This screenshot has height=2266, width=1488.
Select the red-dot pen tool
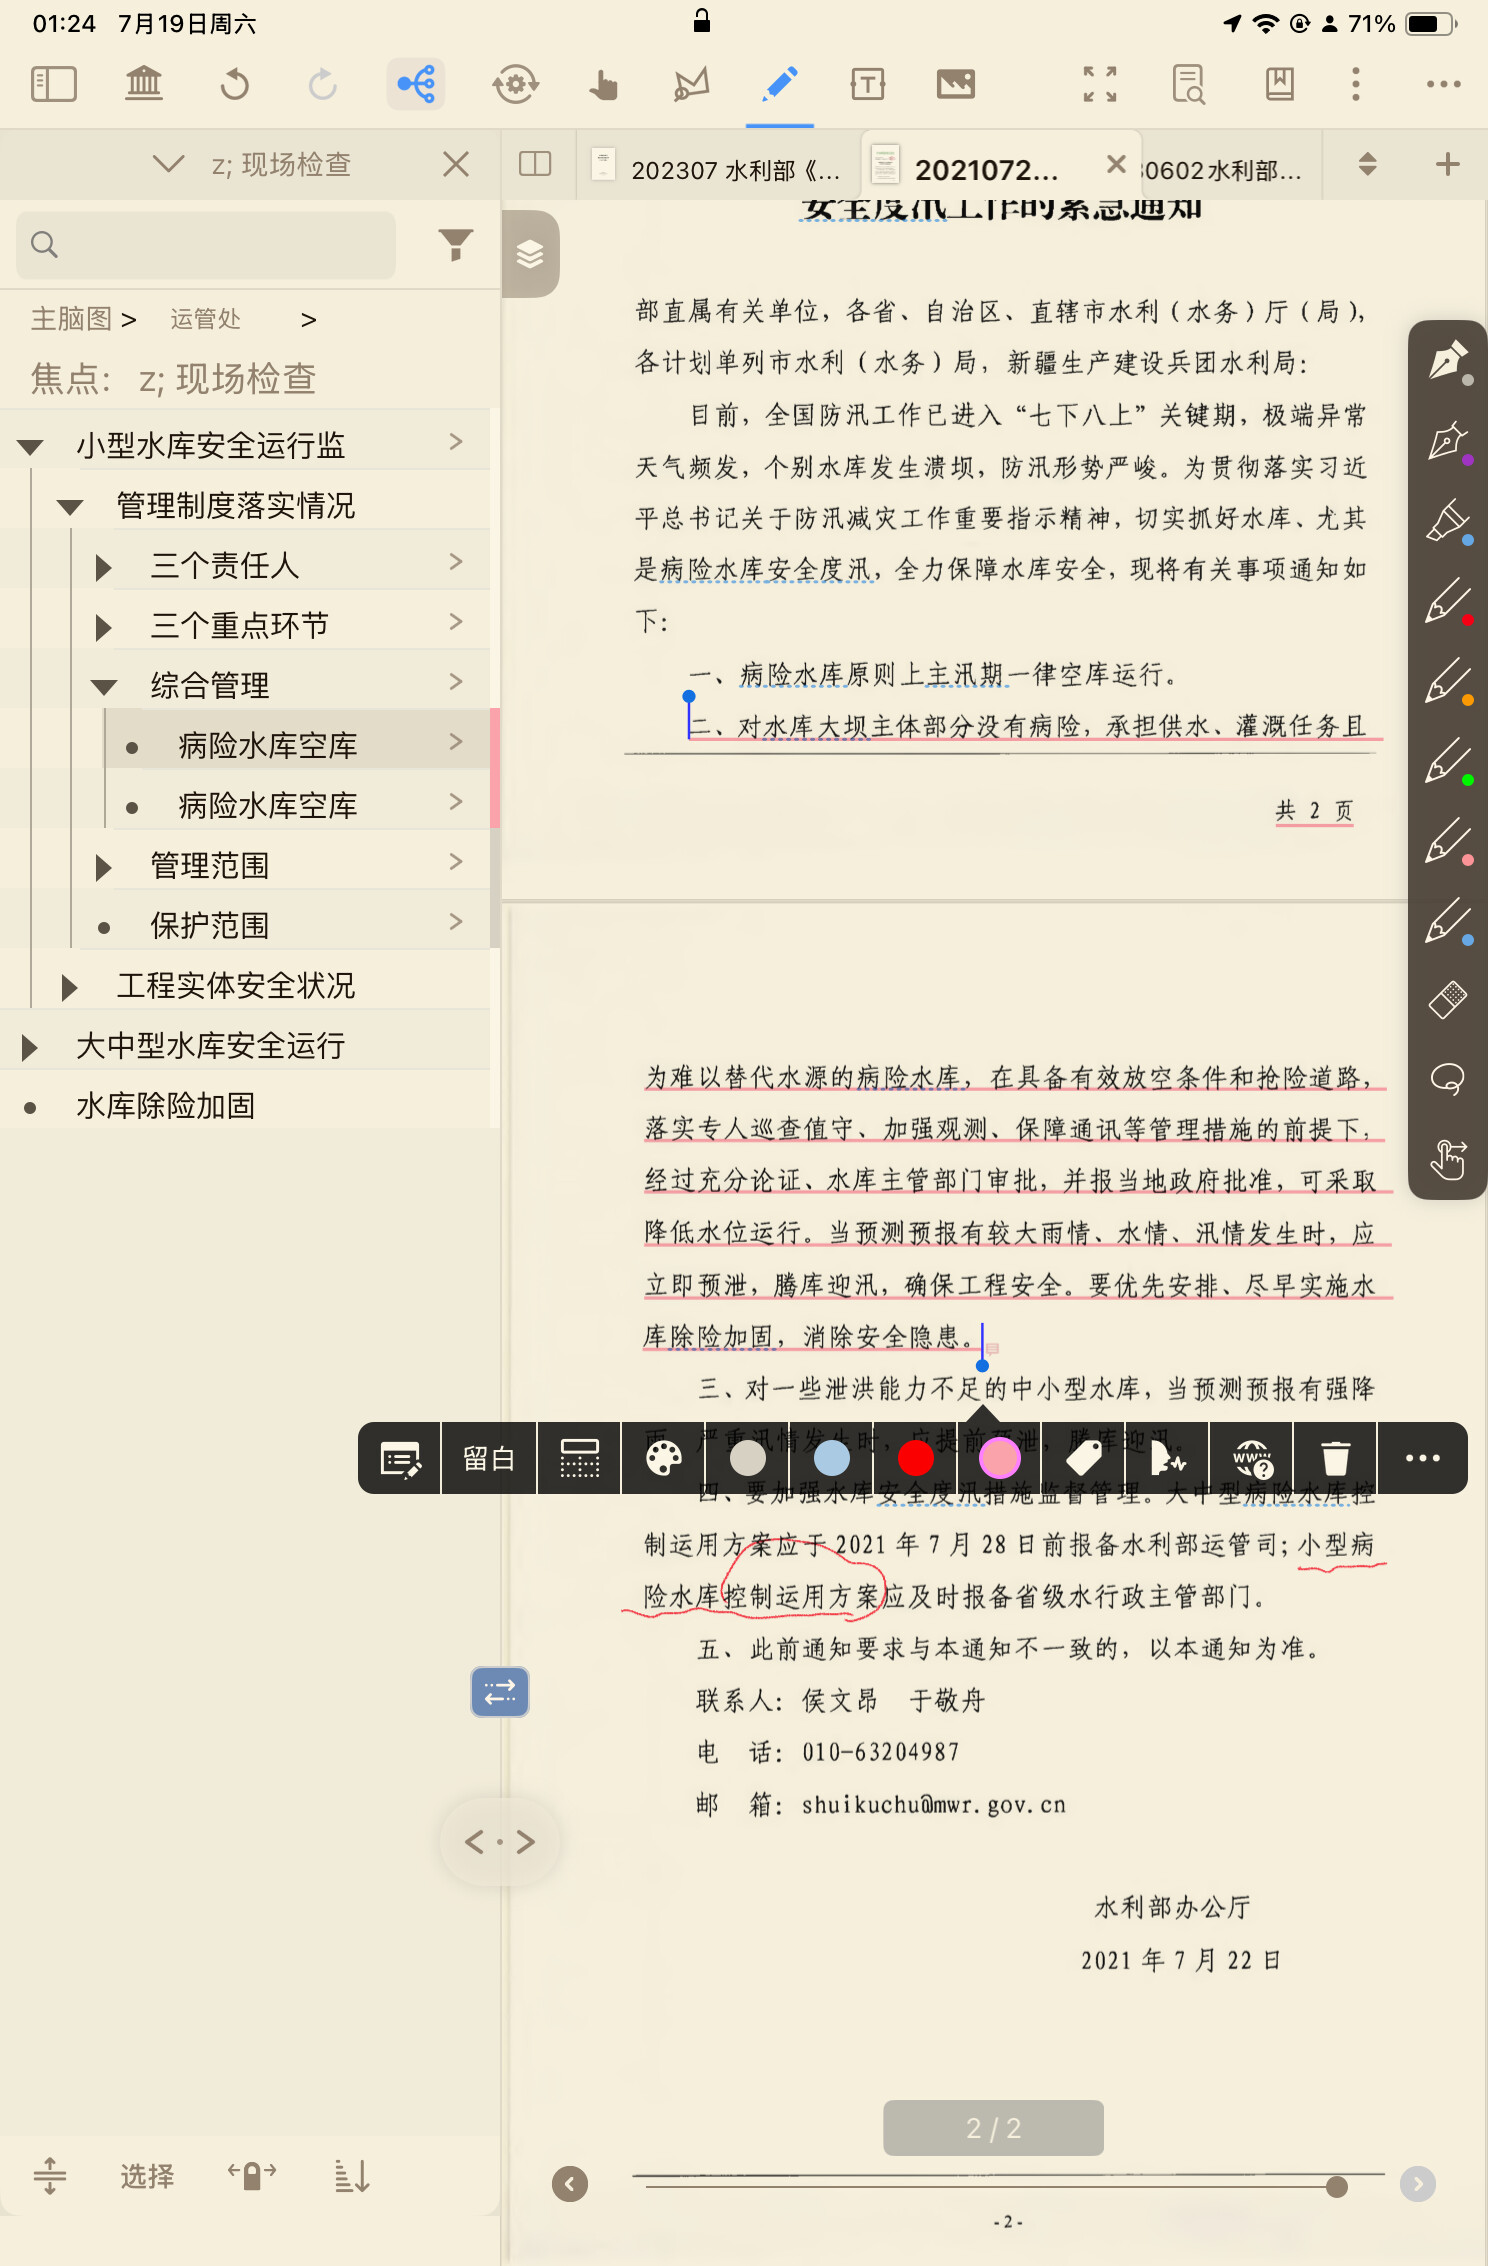tap(1447, 600)
